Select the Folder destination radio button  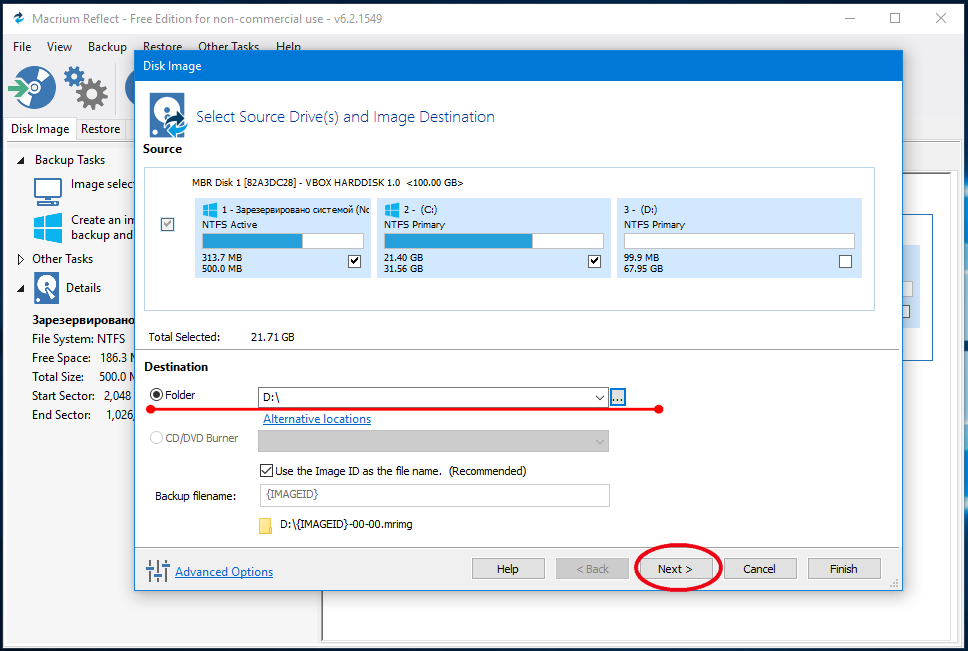(157, 394)
